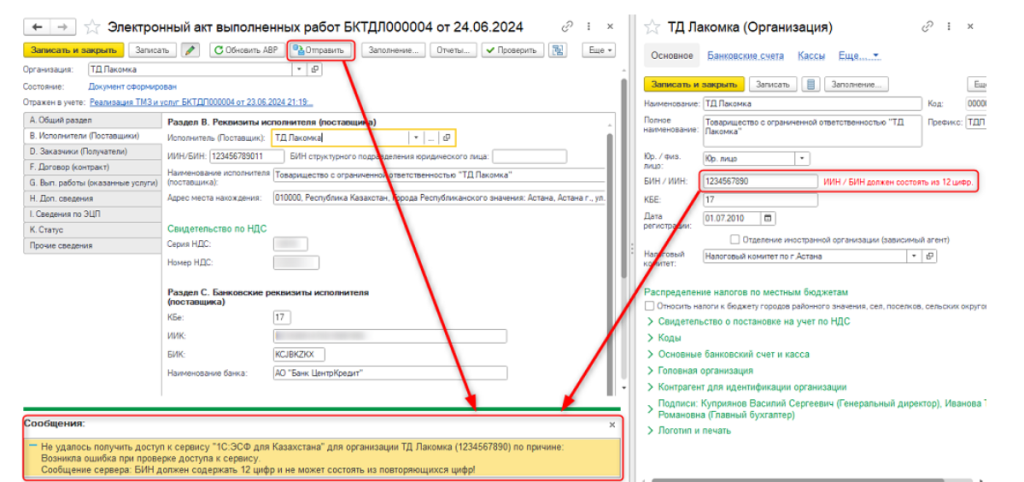Click the ИИН/БИН field 123456789011

click(247, 156)
